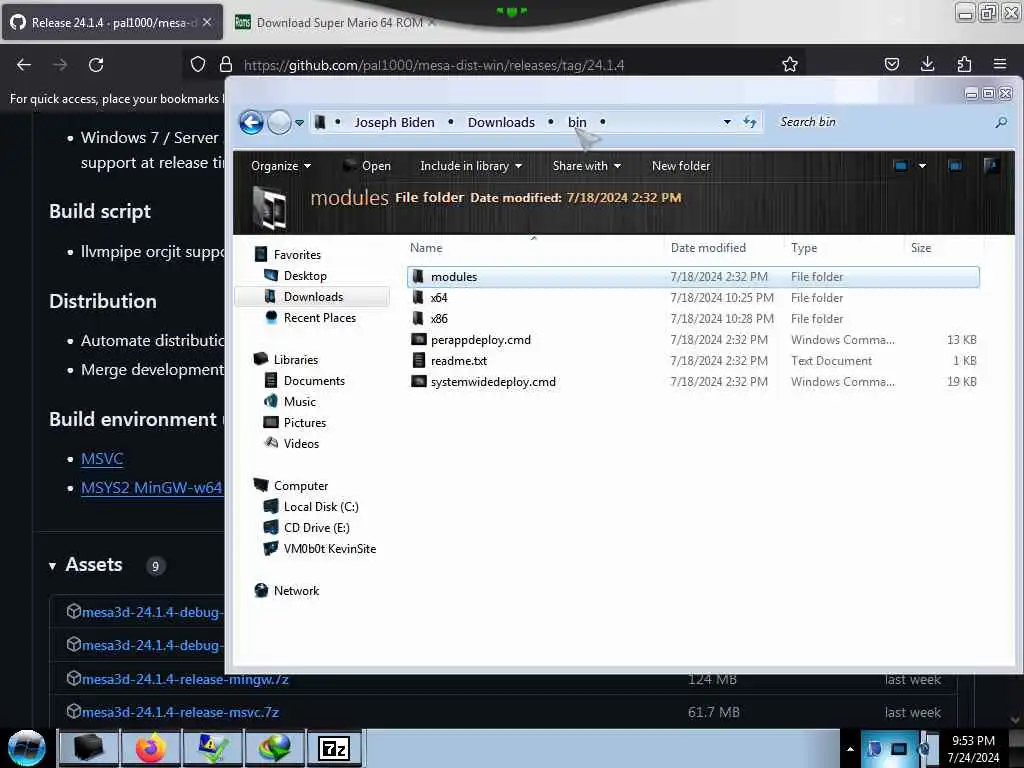Screen dimensions: 1024x768
Task: Click the Explorer forward arrow button
Action: click(280, 122)
